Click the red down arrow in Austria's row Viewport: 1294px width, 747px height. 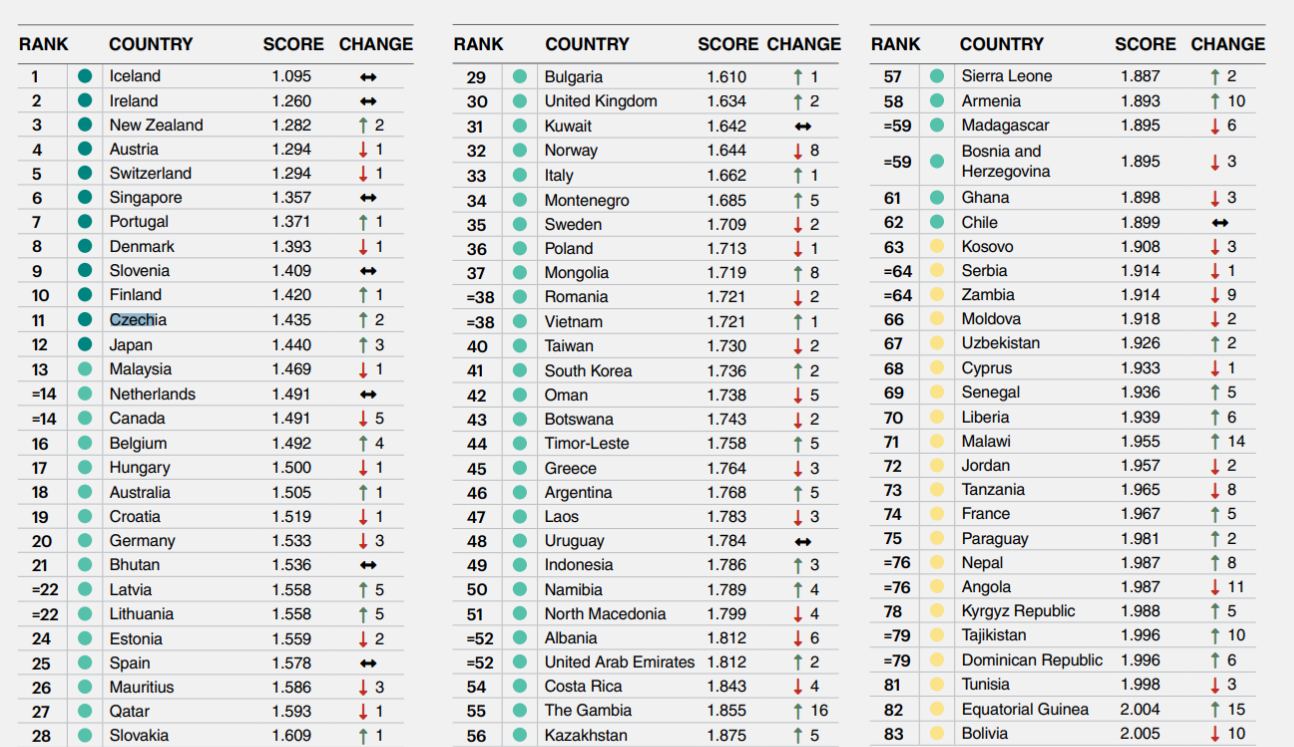365,149
